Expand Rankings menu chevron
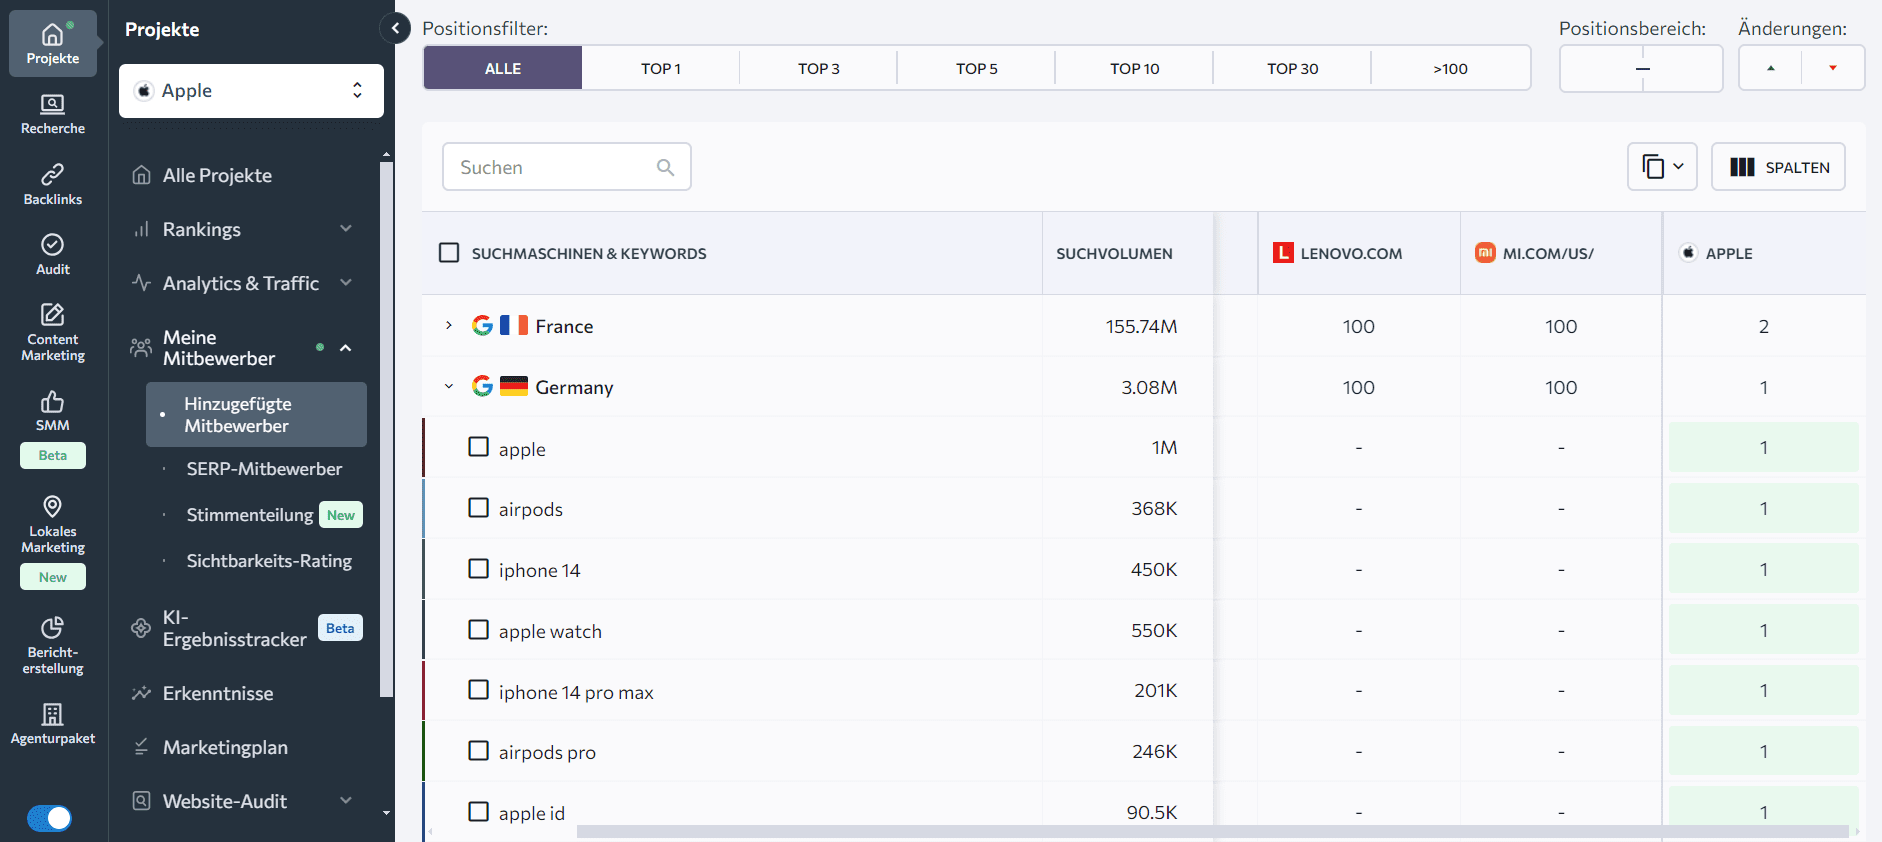This screenshot has height=842, width=1882. tap(346, 229)
